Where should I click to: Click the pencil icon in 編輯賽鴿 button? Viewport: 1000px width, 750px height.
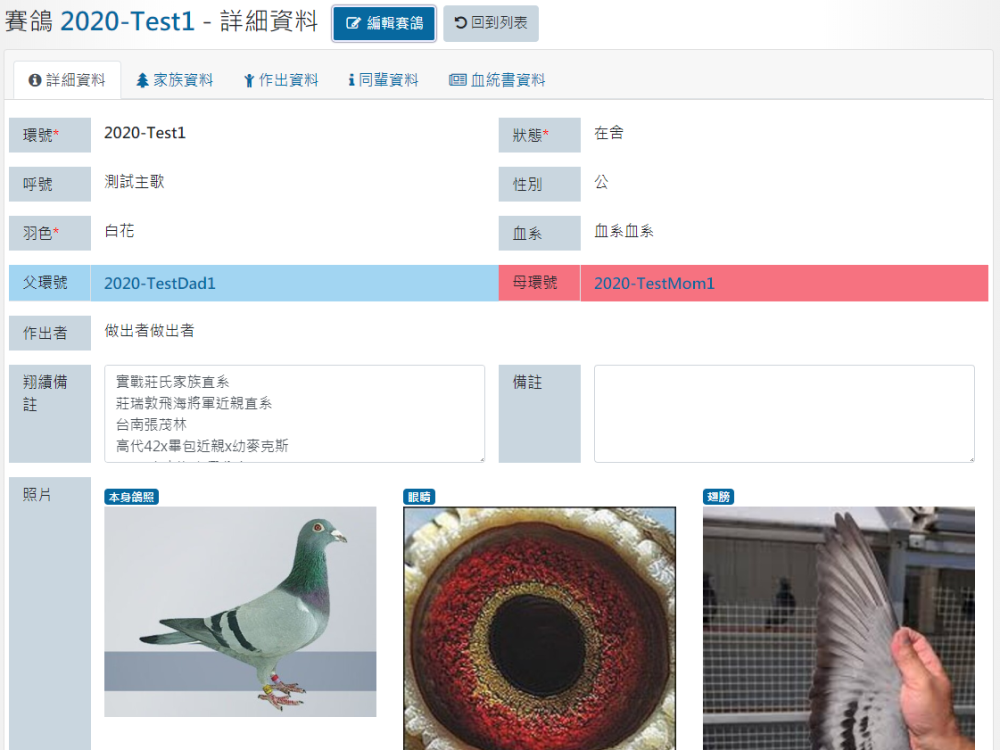click(x=352, y=23)
